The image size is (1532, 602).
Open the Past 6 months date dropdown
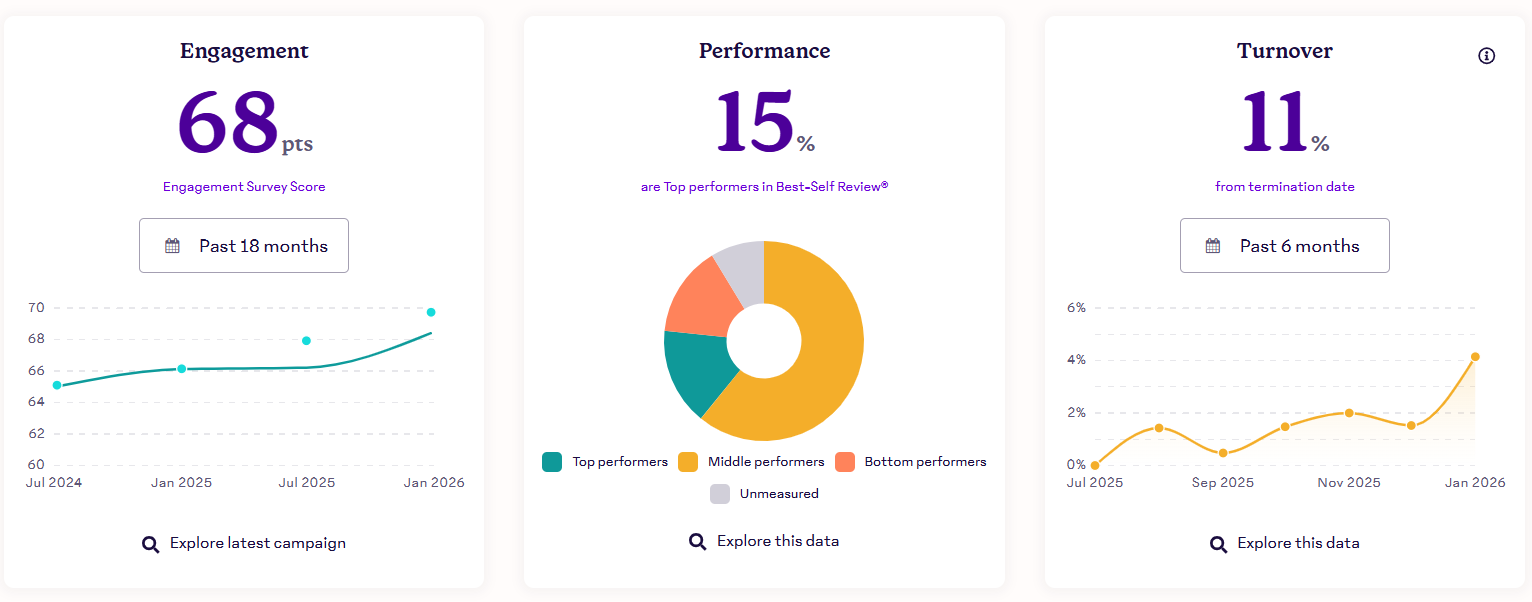tap(1284, 246)
